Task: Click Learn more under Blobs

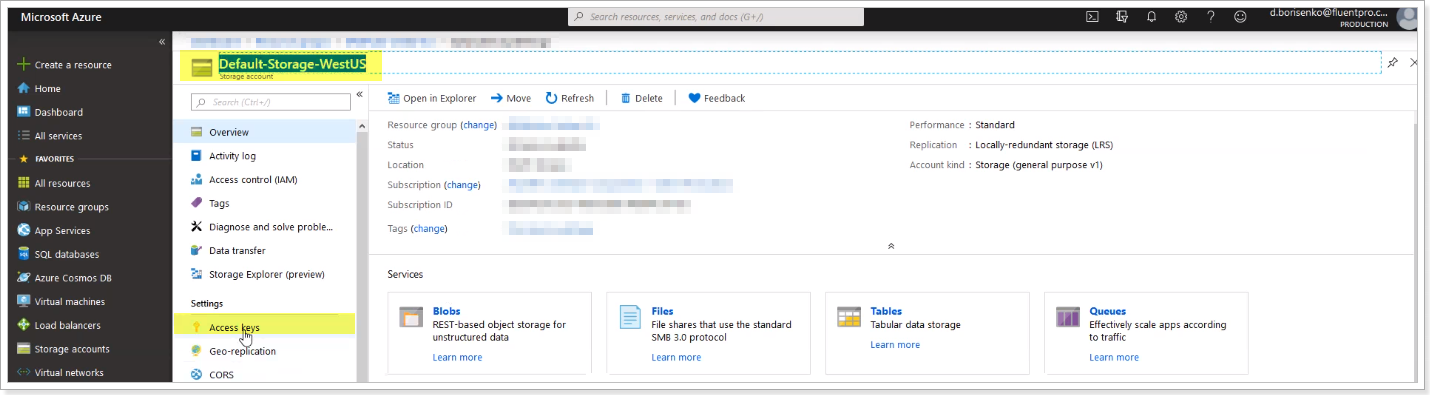Action: 457,357
